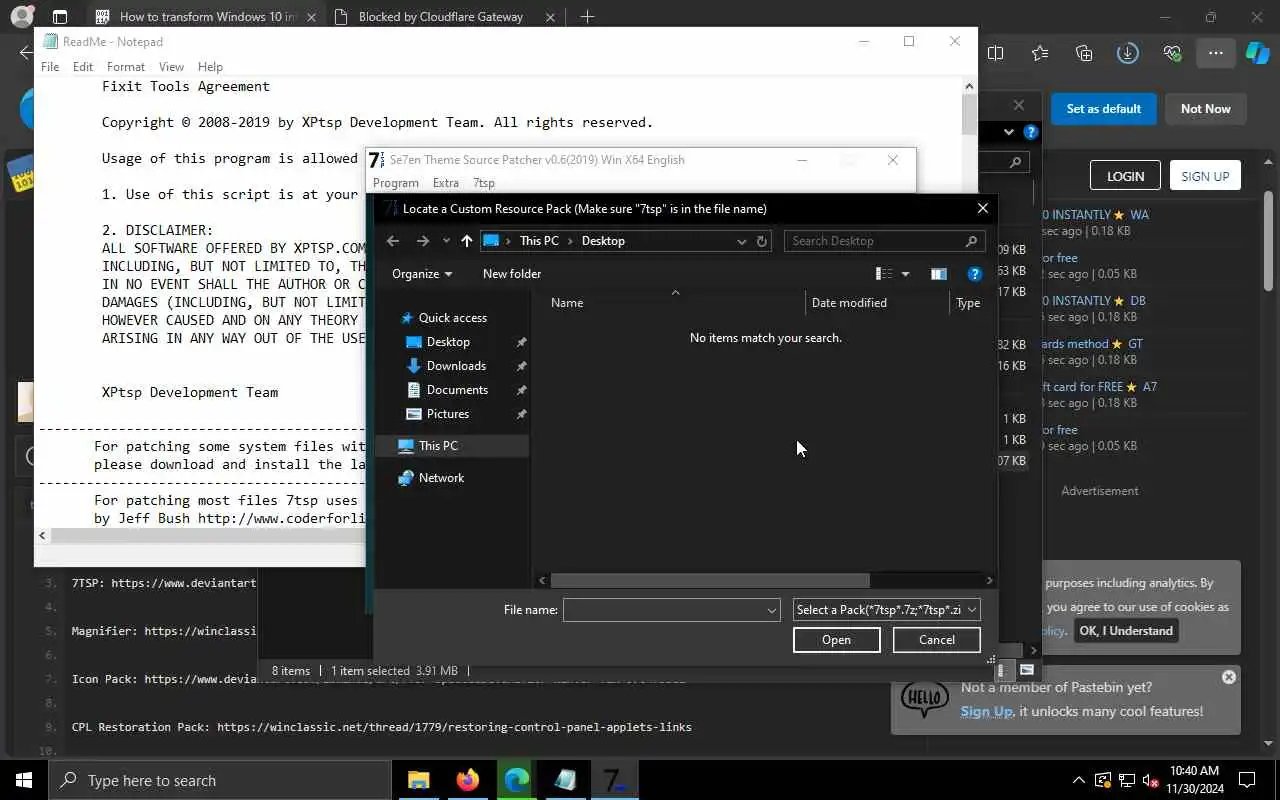
Task: Change the file view layout icon
Action: [x=884, y=274]
